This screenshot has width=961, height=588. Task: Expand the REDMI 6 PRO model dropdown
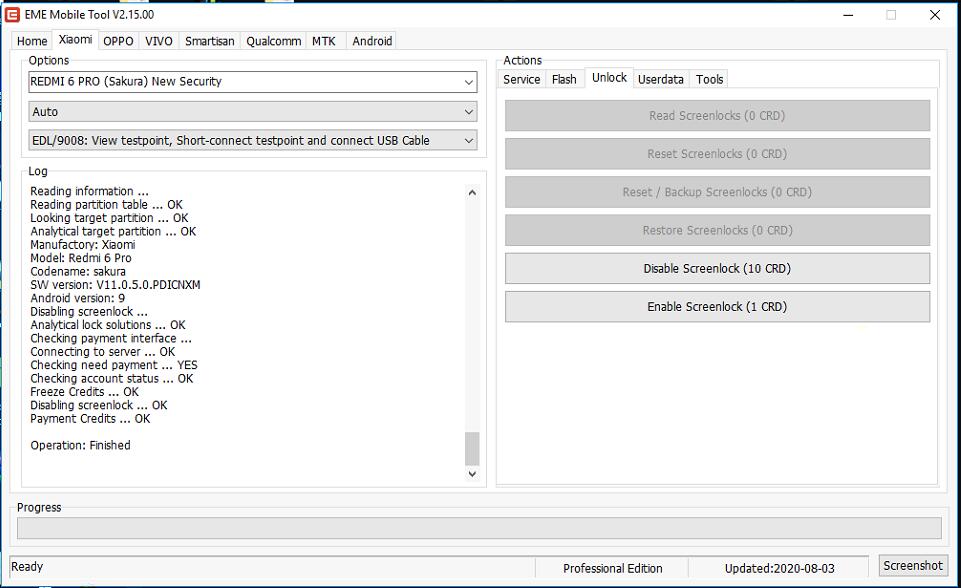click(x=253, y=82)
